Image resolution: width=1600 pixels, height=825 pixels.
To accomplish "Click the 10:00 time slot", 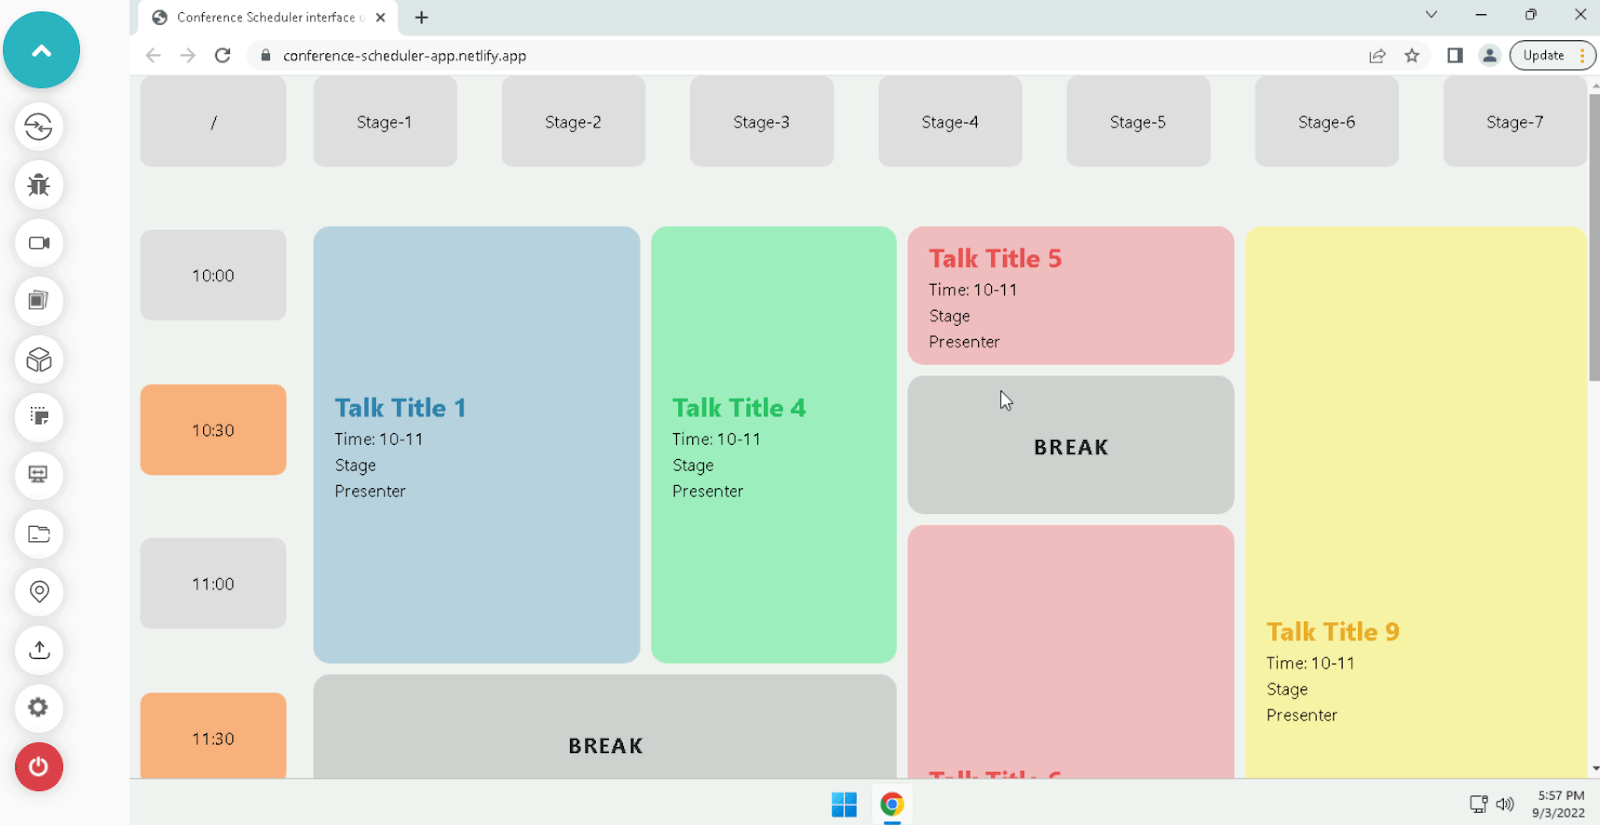I will click(213, 275).
